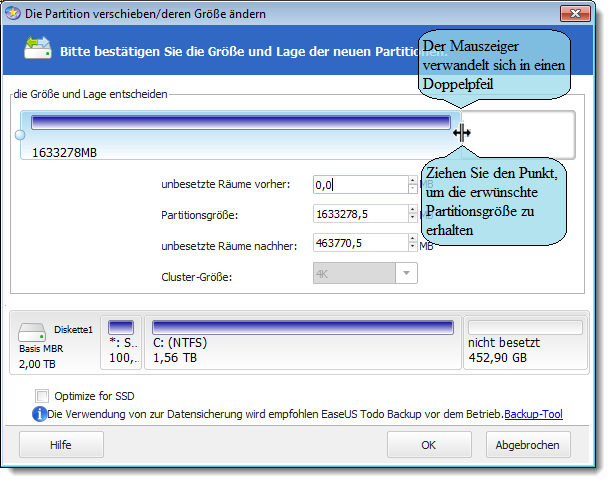Click the unbesetzte Räume nachher input field
Viewport: 611px width, 483px height.
tap(358, 242)
